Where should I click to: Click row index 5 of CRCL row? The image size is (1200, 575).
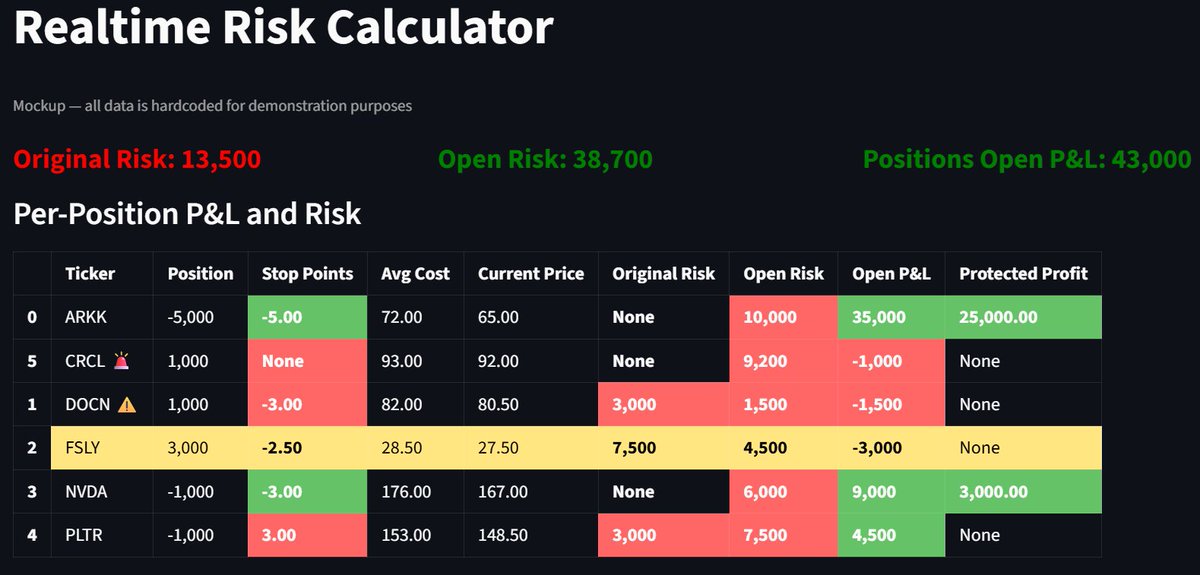(x=32, y=361)
